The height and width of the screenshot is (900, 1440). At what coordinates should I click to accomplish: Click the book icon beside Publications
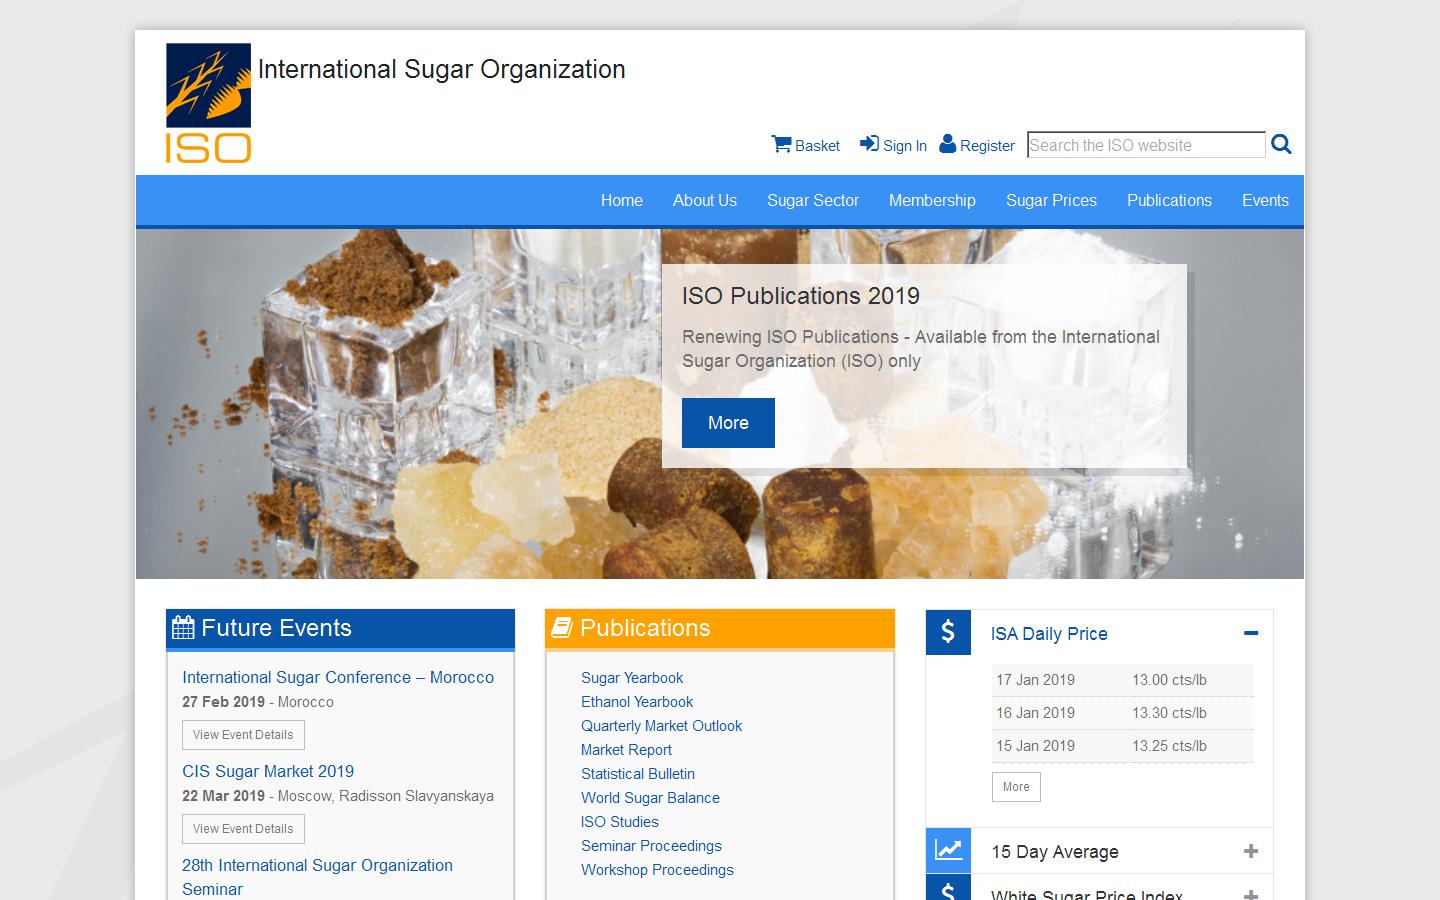click(563, 627)
